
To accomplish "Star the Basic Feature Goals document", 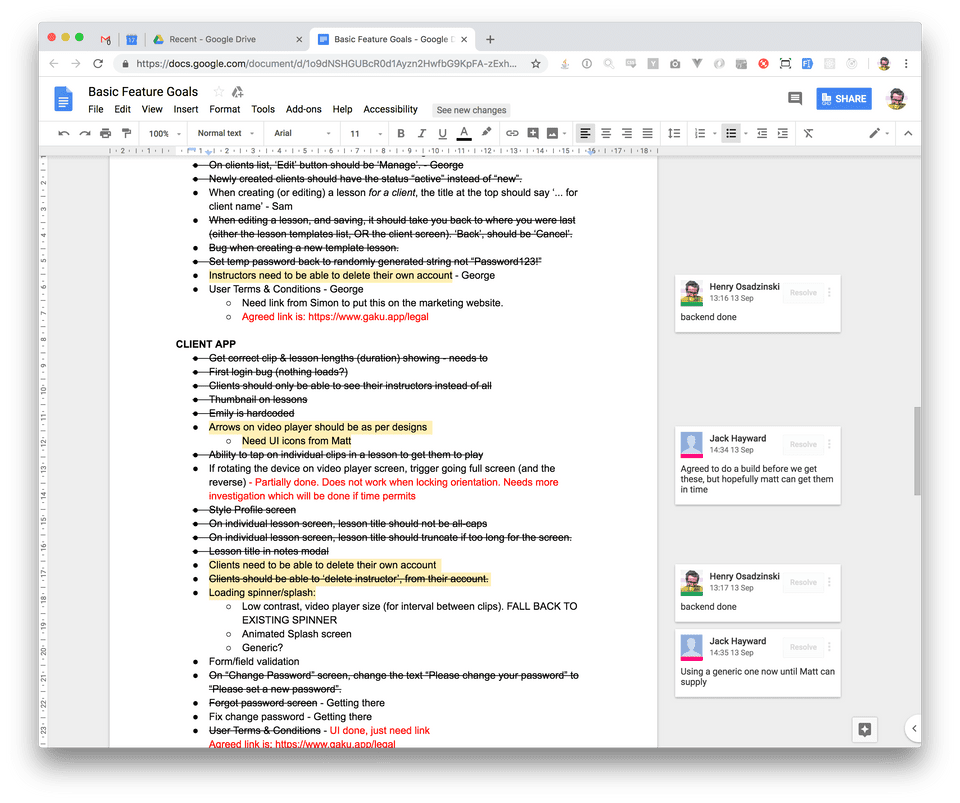I will click(x=219, y=92).
